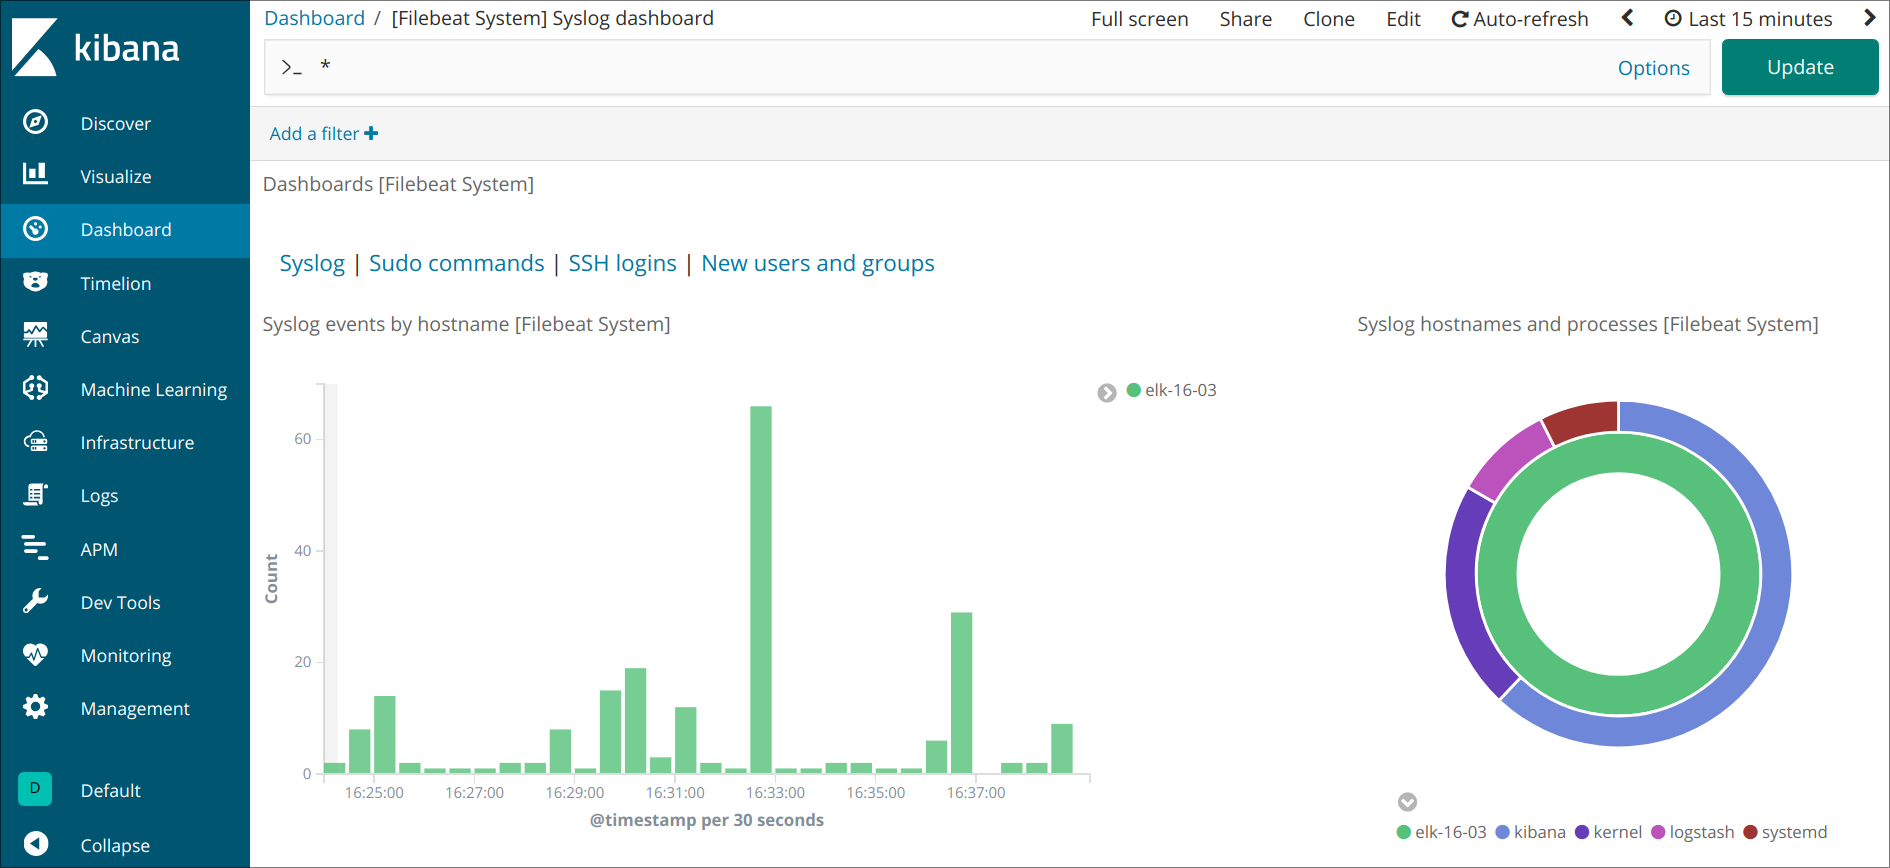Click the Add a filter text
Screen dimensions: 1890x868
[x=314, y=133]
